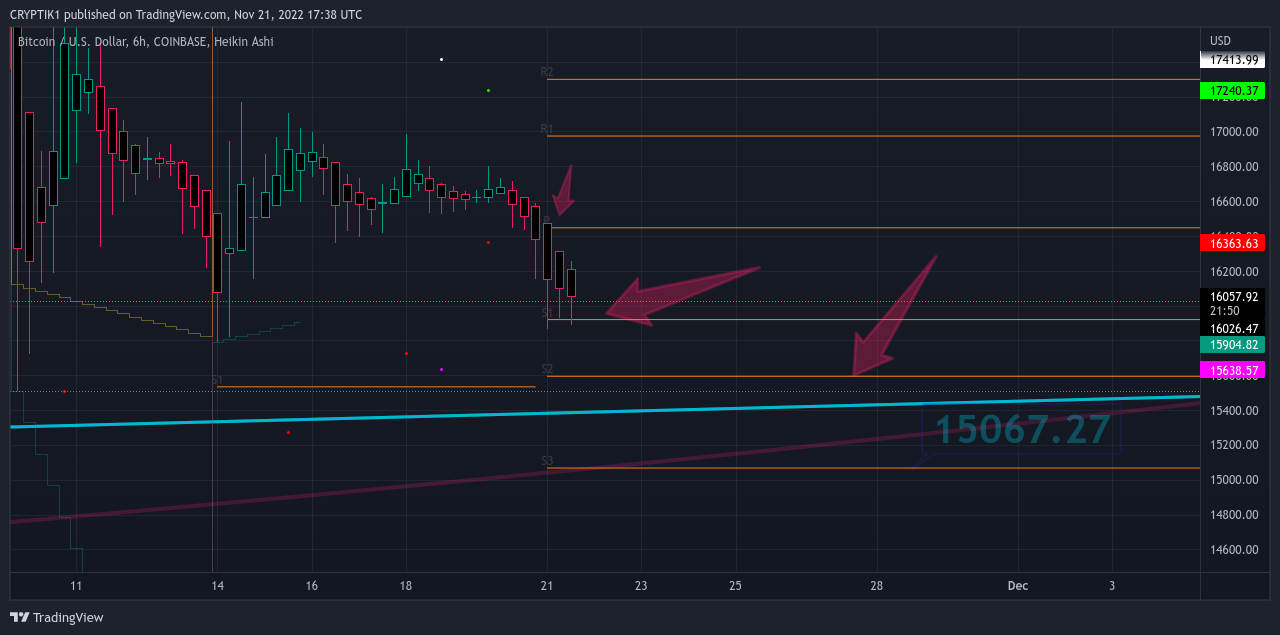Click the TradingView logo at bottom left
Image resolution: width=1280 pixels, height=635 pixels.
tap(57, 617)
